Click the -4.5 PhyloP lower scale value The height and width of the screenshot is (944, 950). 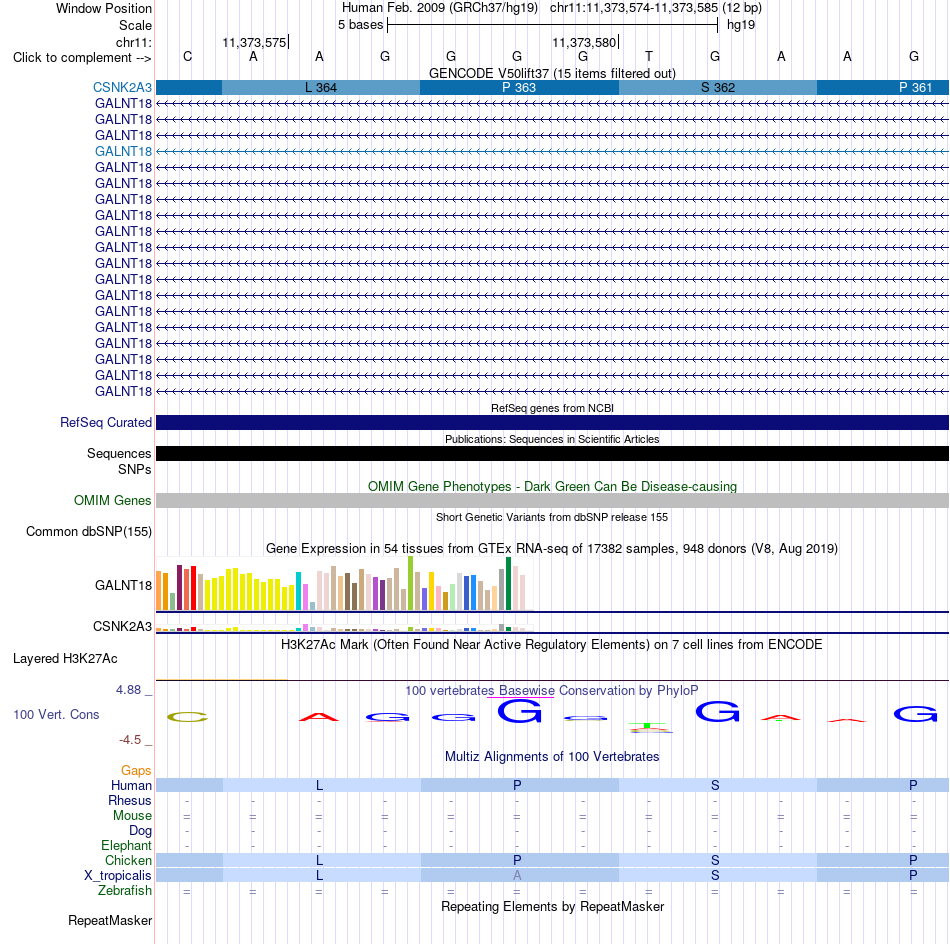pos(130,740)
